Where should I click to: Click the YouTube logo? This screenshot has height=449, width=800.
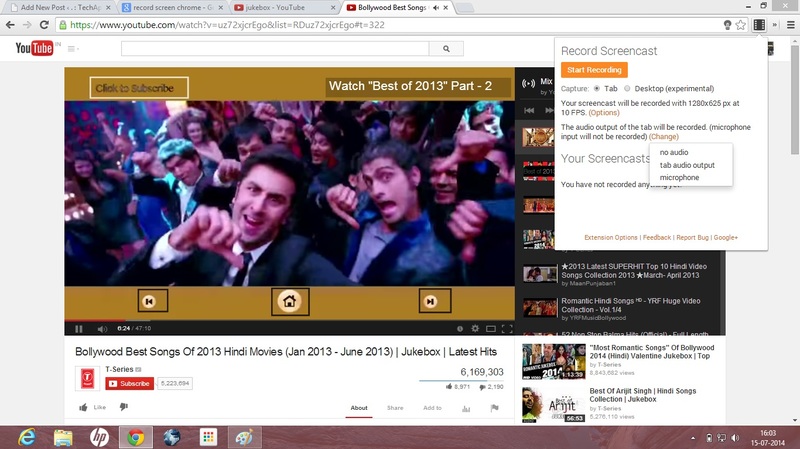[x=34, y=48]
